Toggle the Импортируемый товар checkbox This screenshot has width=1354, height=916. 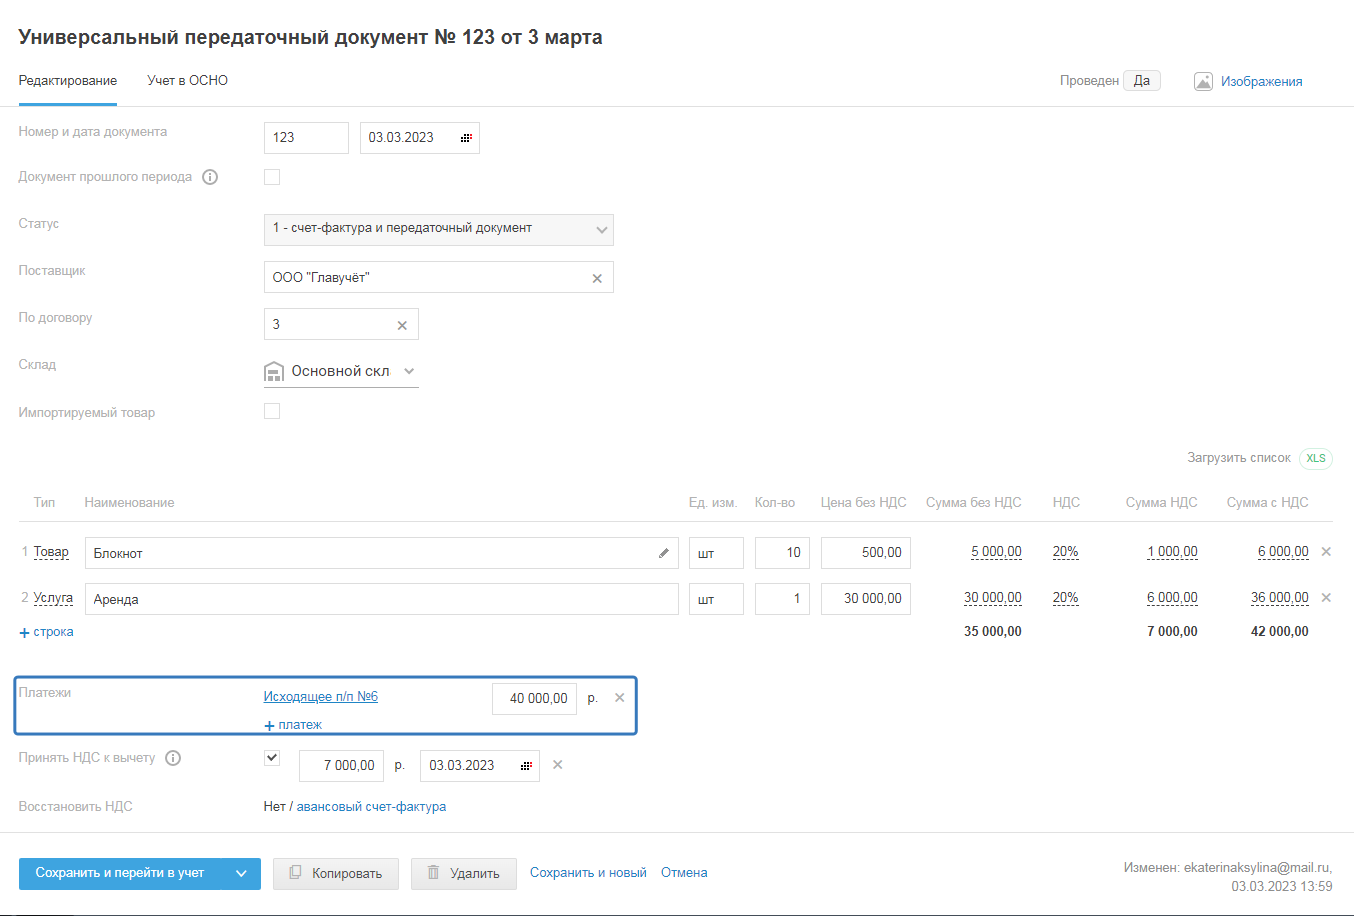pyautogui.click(x=272, y=411)
